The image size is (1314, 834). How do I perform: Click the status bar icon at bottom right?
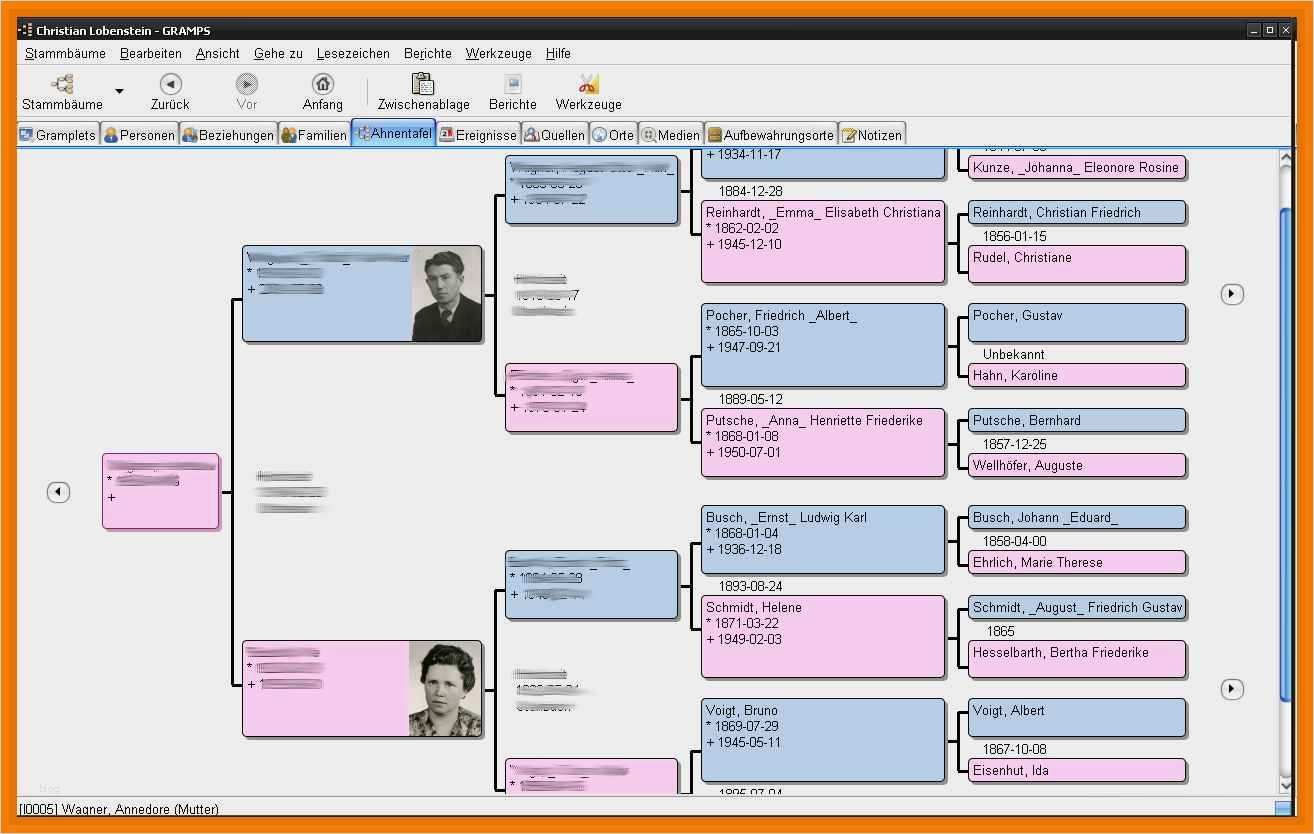pos(1282,808)
